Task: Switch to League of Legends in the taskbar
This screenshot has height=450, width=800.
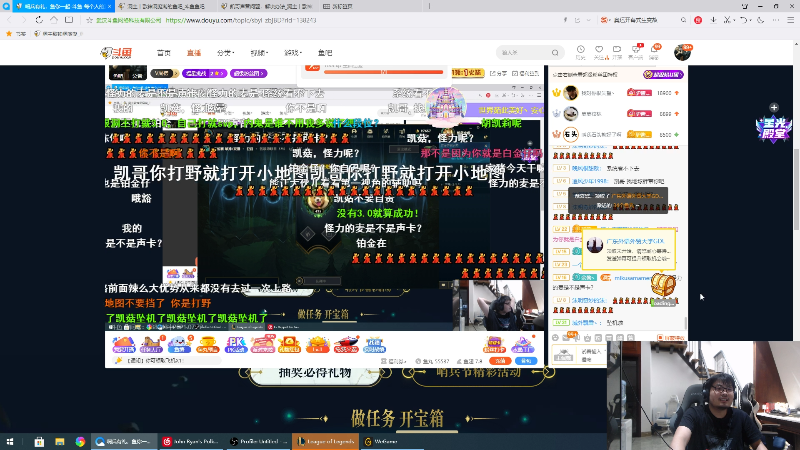Action: pyautogui.click(x=326, y=442)
